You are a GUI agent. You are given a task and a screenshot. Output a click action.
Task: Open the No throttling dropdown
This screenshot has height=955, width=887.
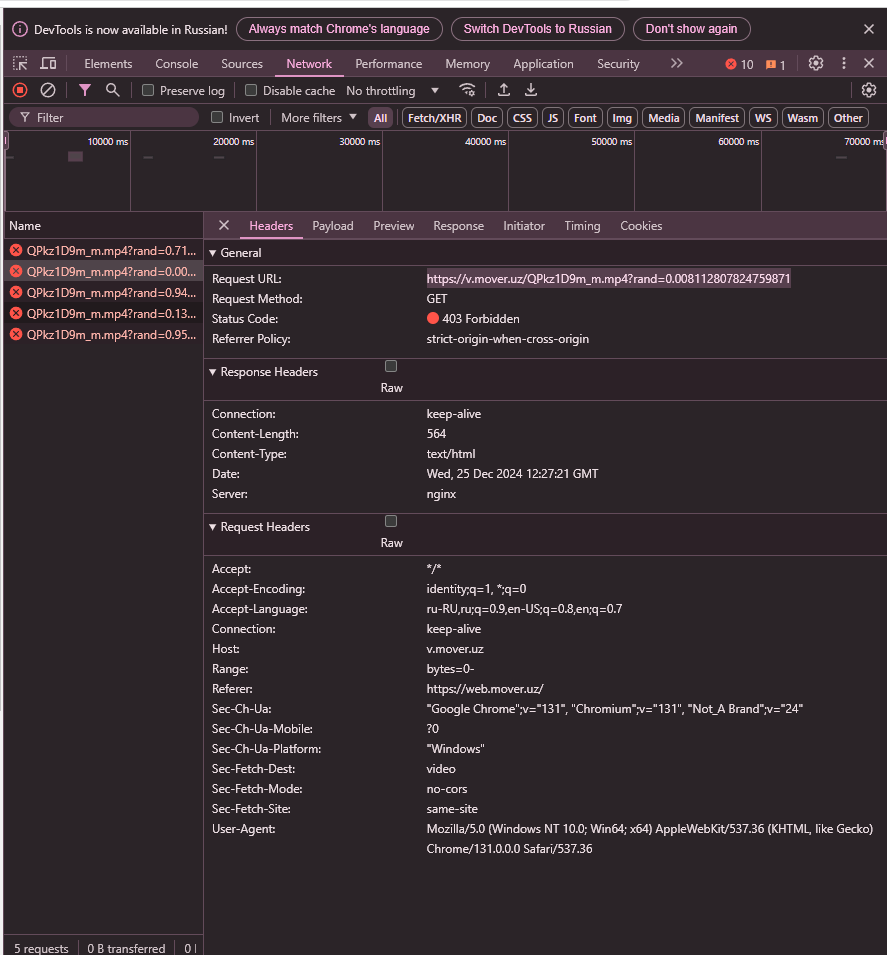tap(392, 91)
